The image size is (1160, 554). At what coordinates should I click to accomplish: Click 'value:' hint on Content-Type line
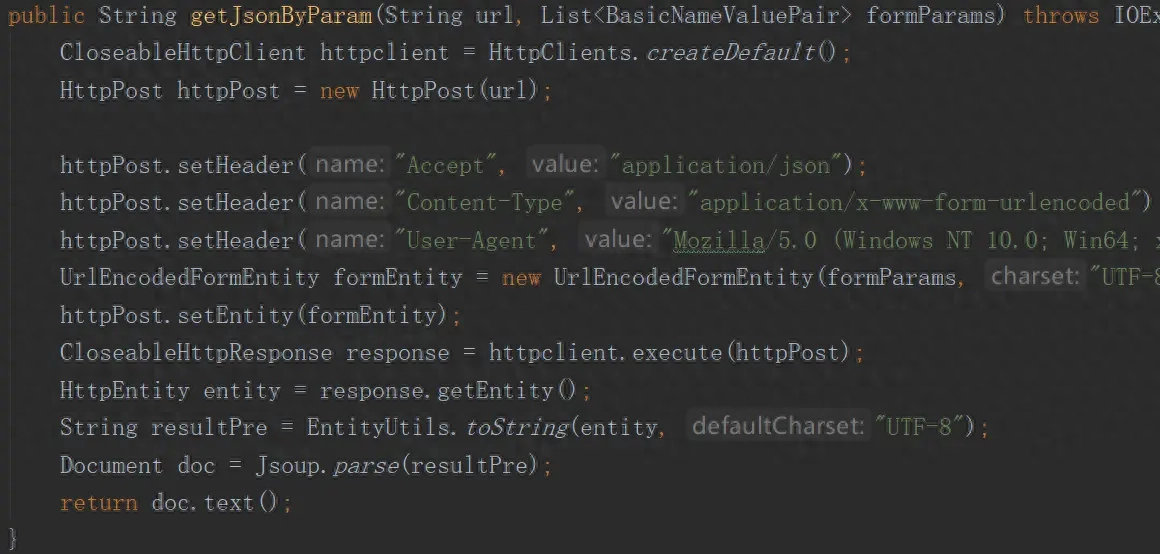(x=643, y=201)
